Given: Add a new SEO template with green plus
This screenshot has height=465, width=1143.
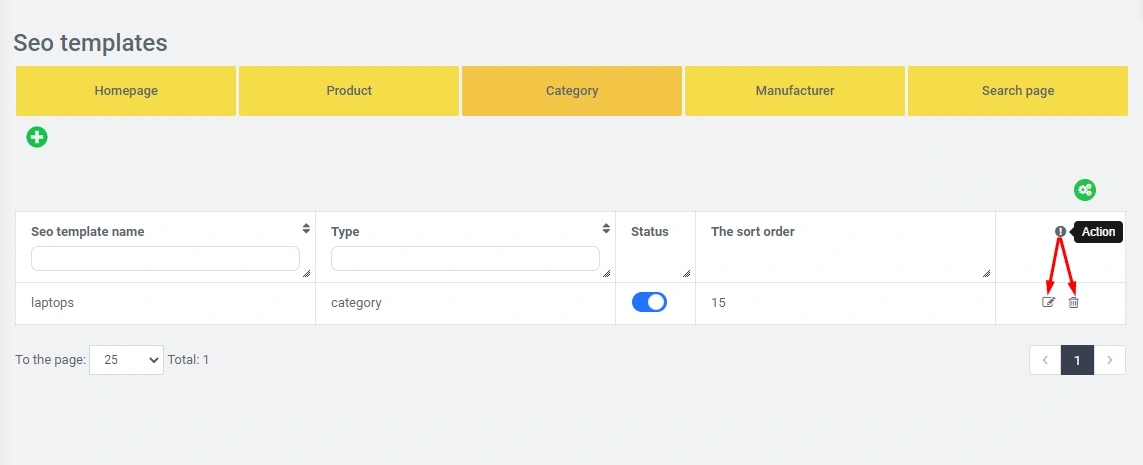Looking at the screenshot, I should tap(37, 137).
